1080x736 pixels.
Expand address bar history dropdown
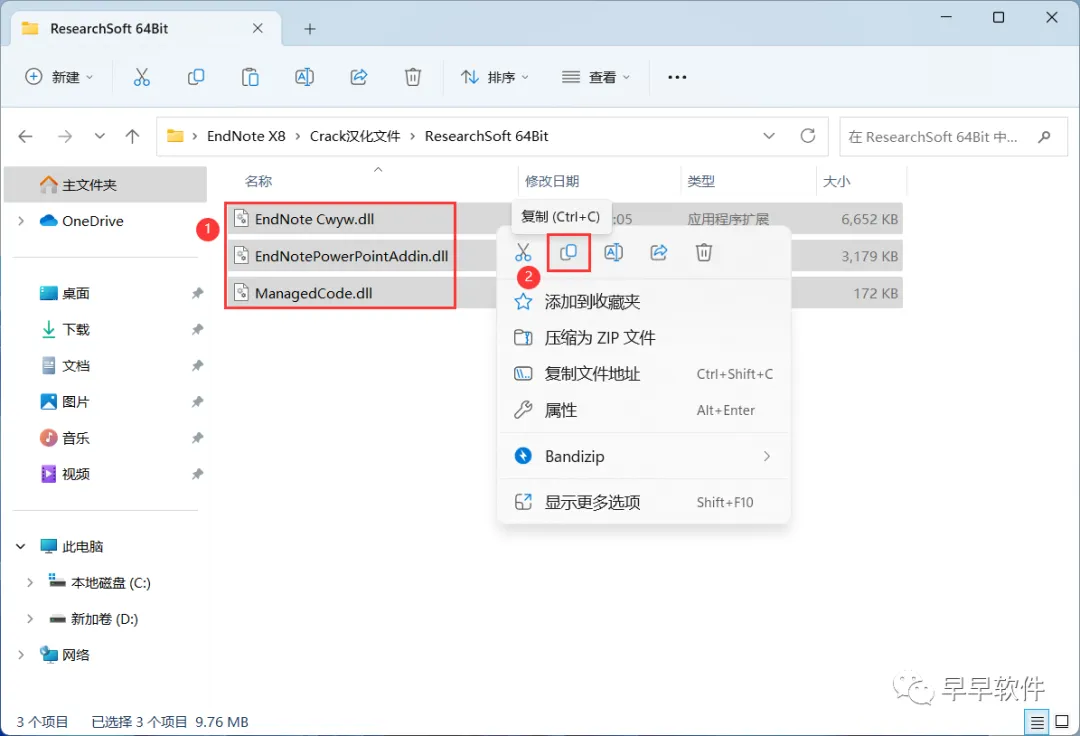(769, 136)
